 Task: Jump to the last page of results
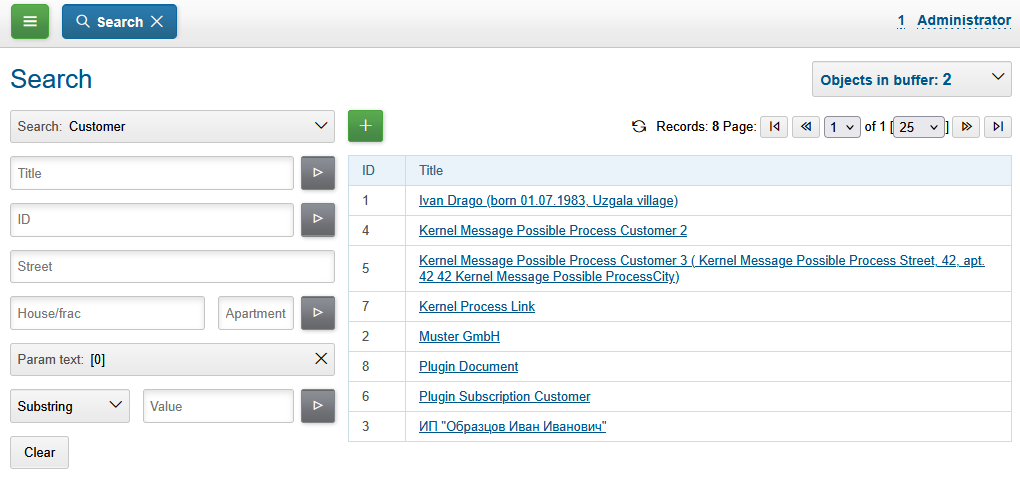click(x=997, y=127)
